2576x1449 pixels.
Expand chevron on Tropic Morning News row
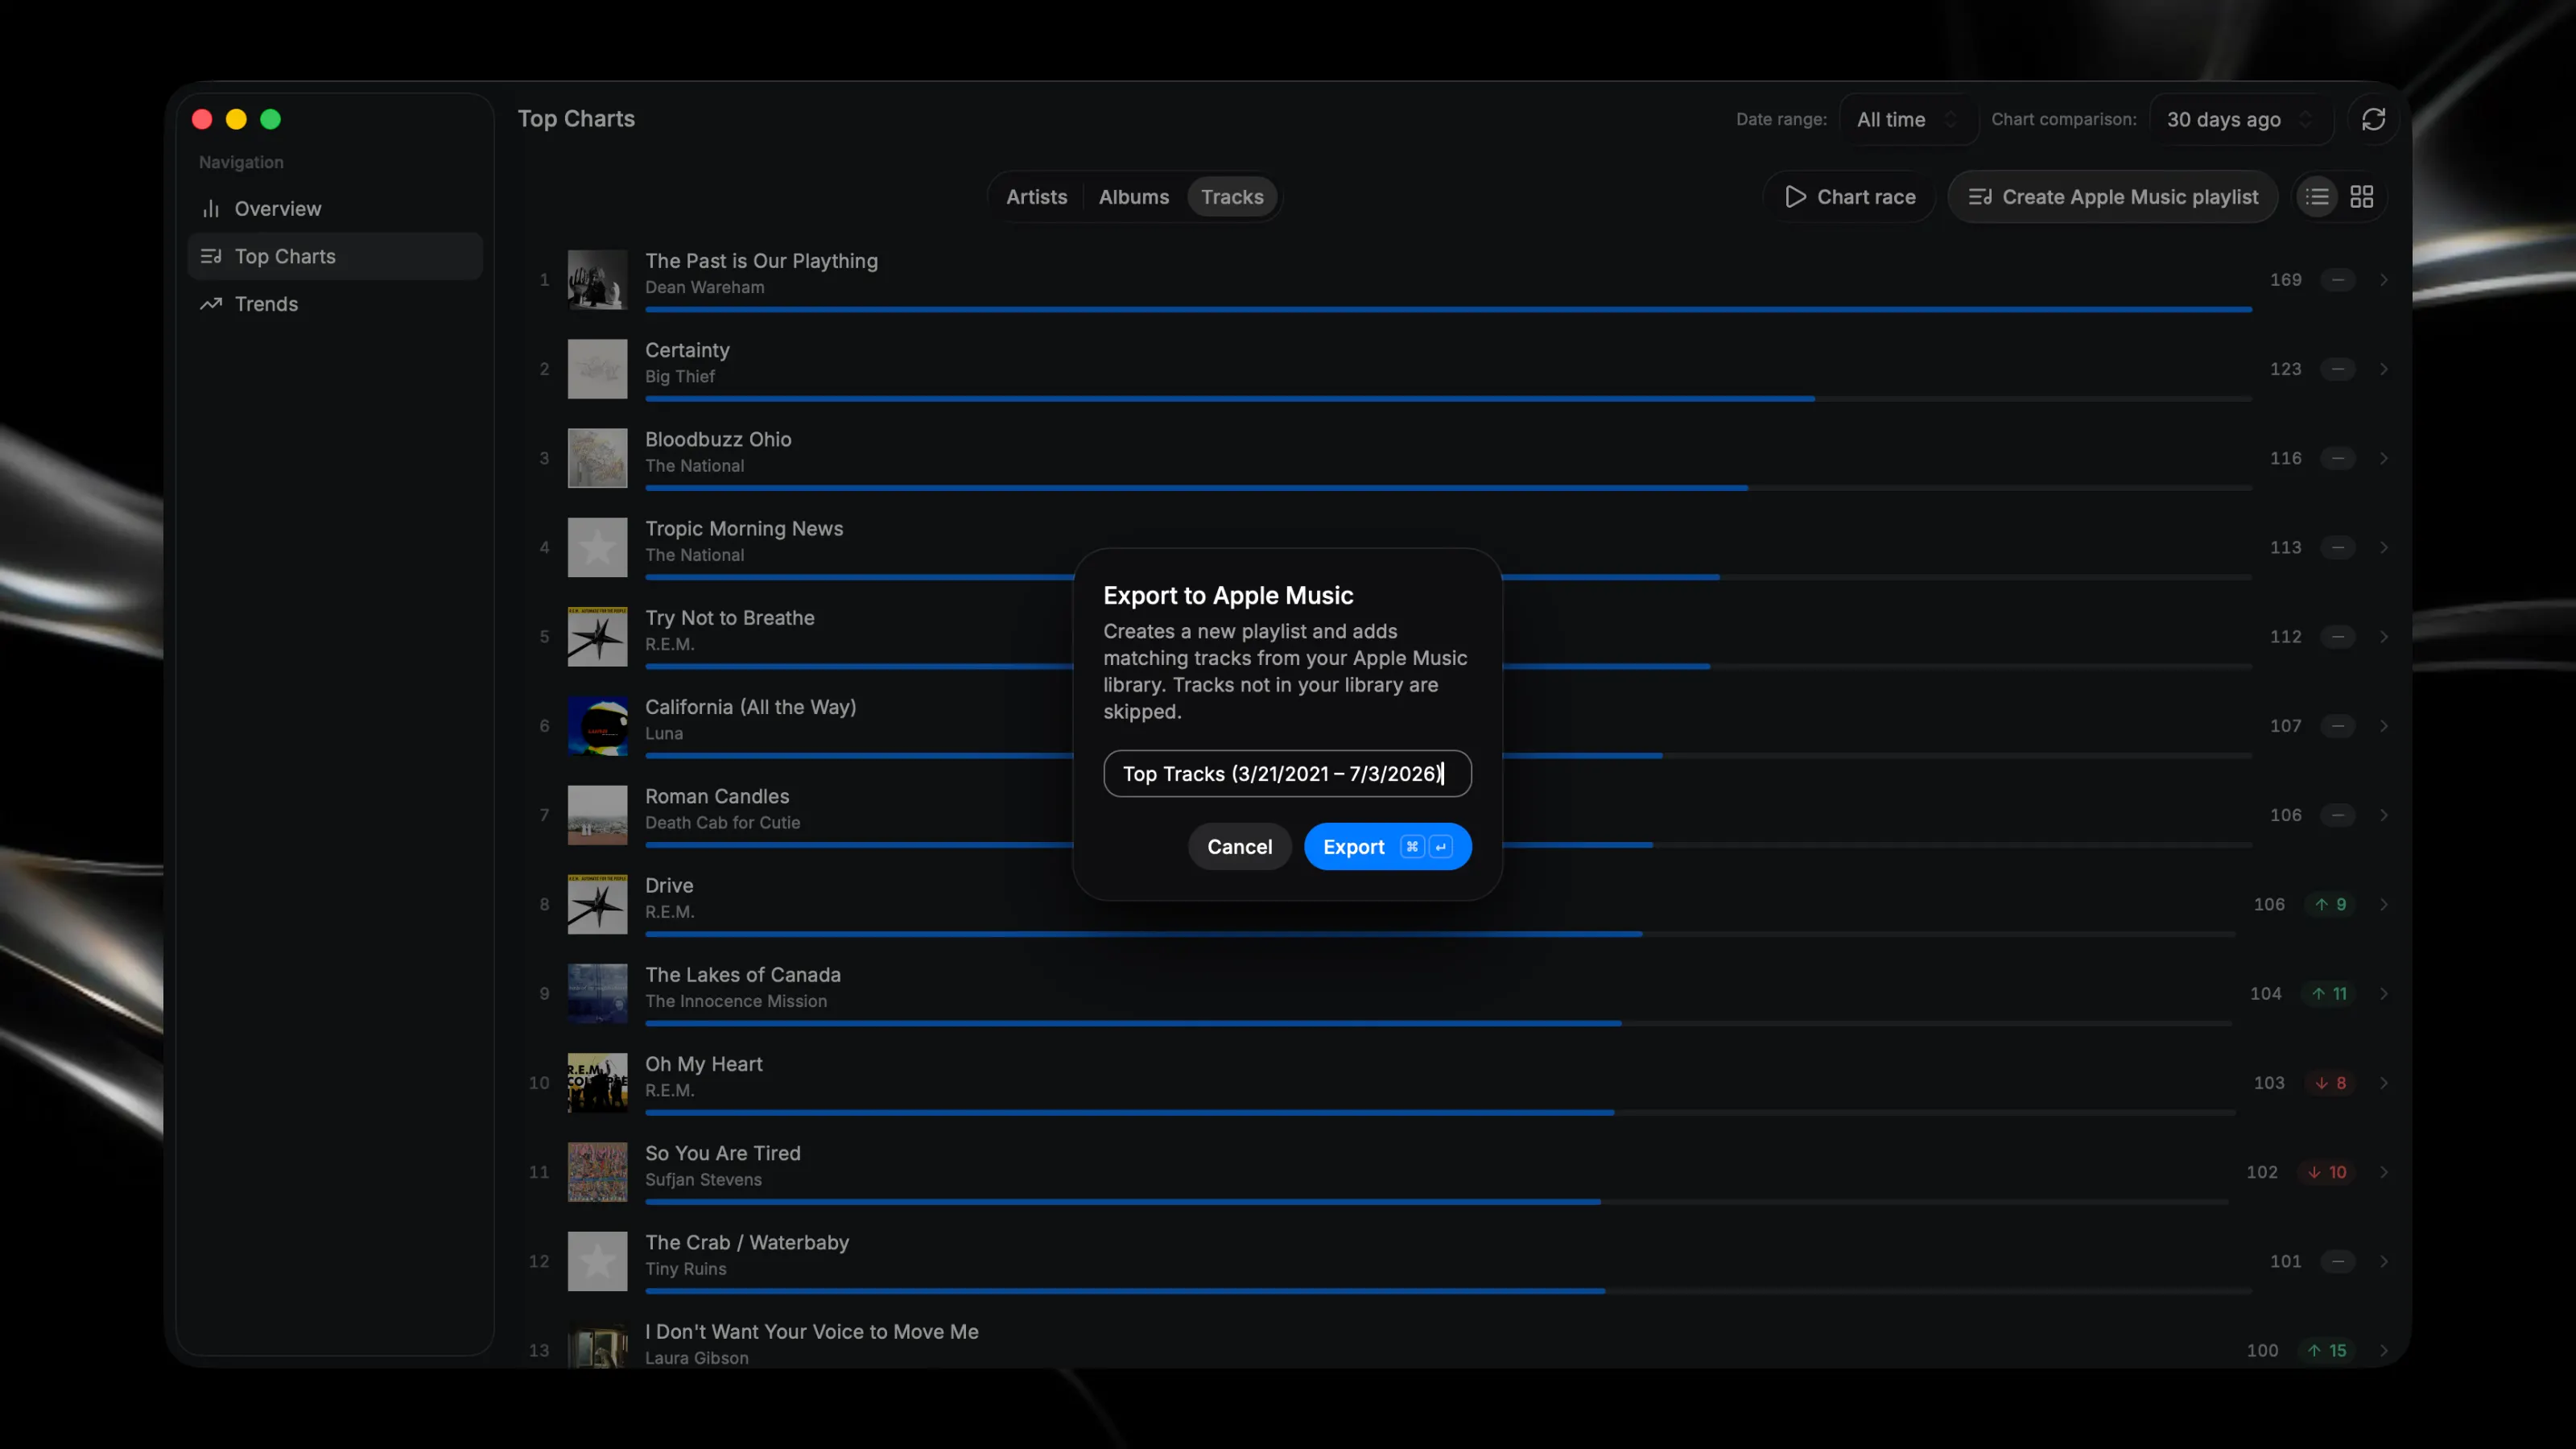pos(2384,547)
